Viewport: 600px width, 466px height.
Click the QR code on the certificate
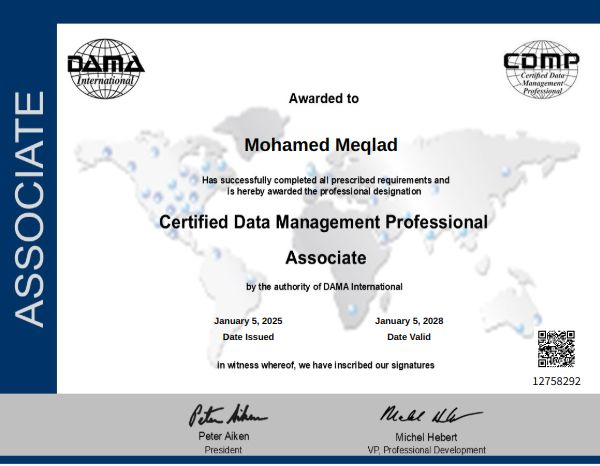click(556, 349)
